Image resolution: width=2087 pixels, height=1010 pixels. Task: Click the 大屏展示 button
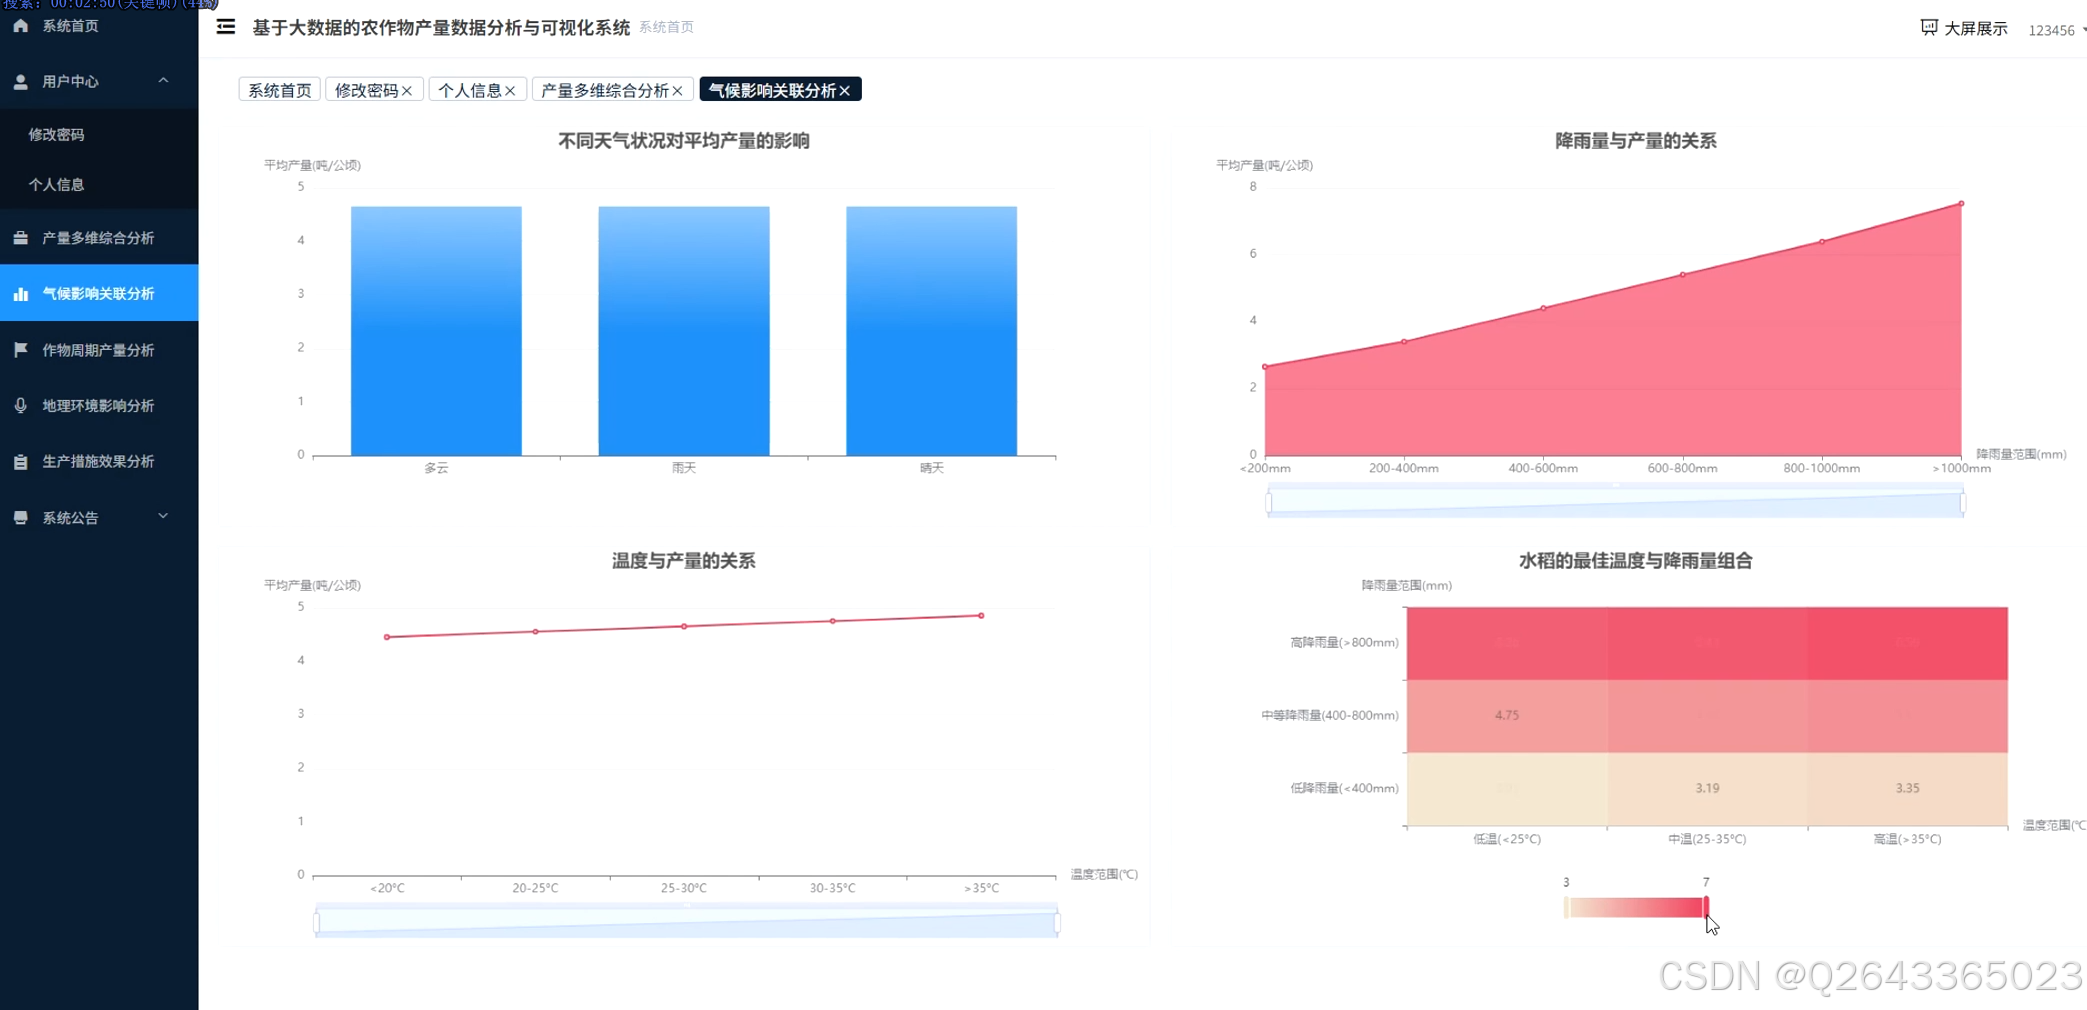pos(1964,28)
